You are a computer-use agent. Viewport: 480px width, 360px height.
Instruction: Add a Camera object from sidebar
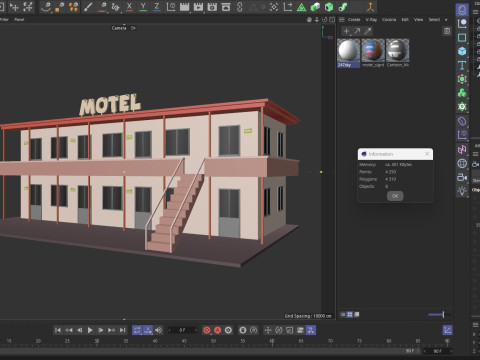tap(462, 177)
